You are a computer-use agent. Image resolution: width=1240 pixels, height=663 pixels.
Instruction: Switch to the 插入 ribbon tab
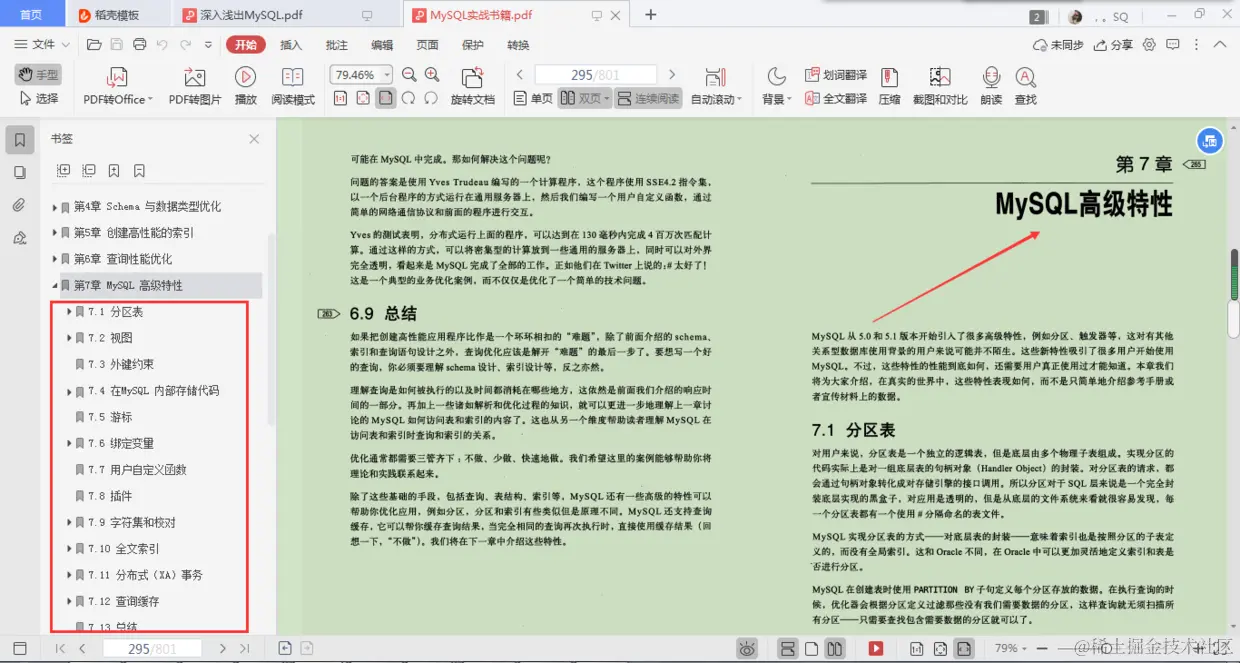[291, 45]
